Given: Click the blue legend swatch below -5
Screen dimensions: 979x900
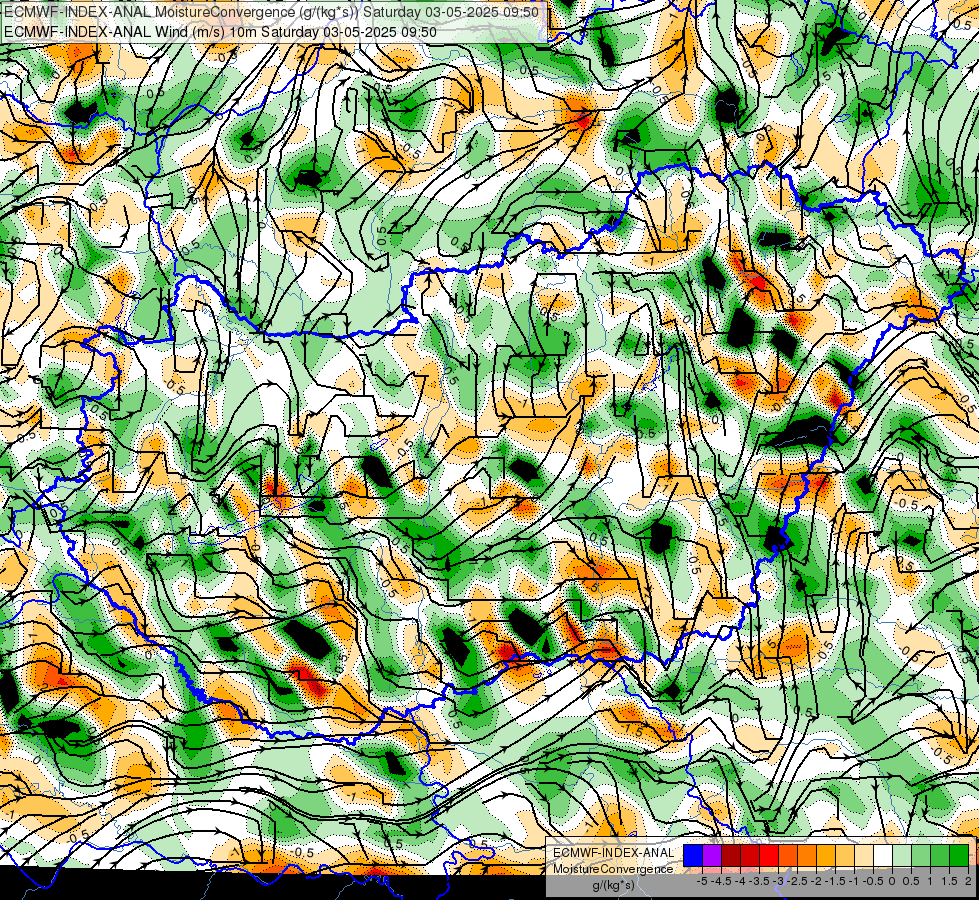Looking at the screenshot, I should (x=693, y=855).
